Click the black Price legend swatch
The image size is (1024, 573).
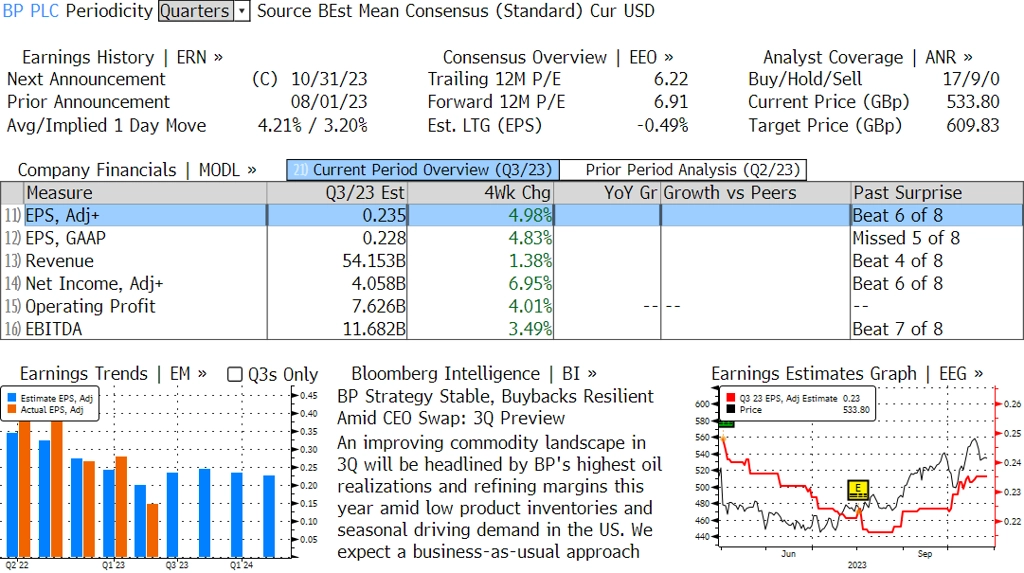pos(731,410)
